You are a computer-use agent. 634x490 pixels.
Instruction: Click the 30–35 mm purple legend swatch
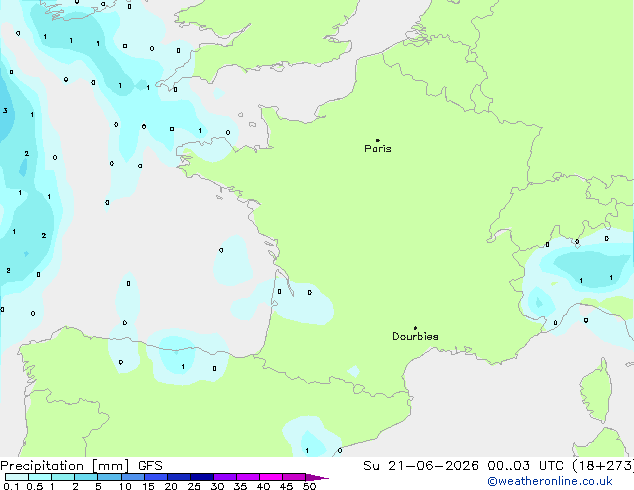225,477
